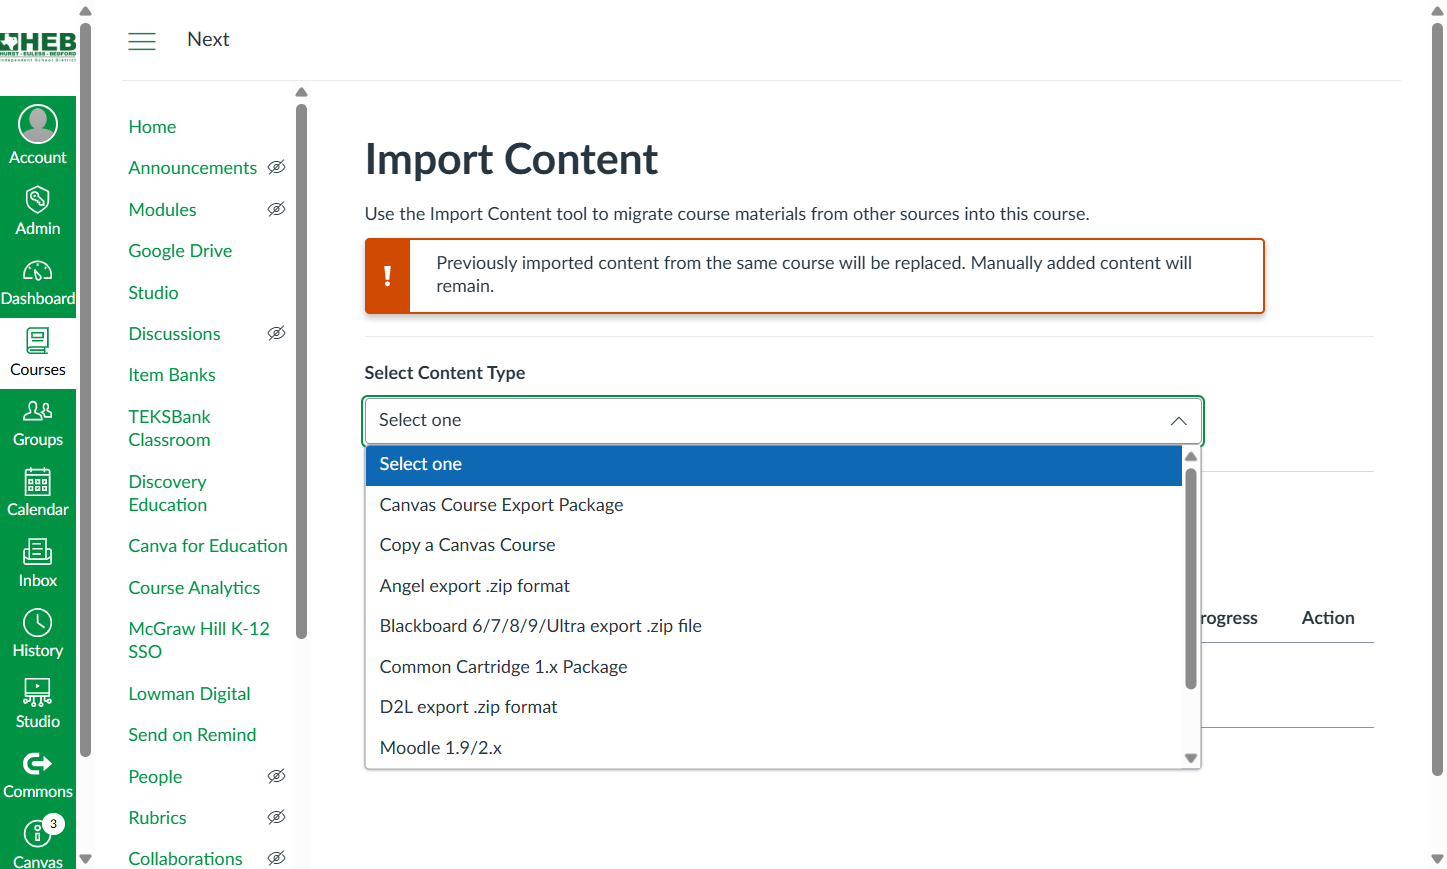Click the global navigation scrollbar down arrow
Viewport: 1447px width, 869px height.
click(85, 859)
